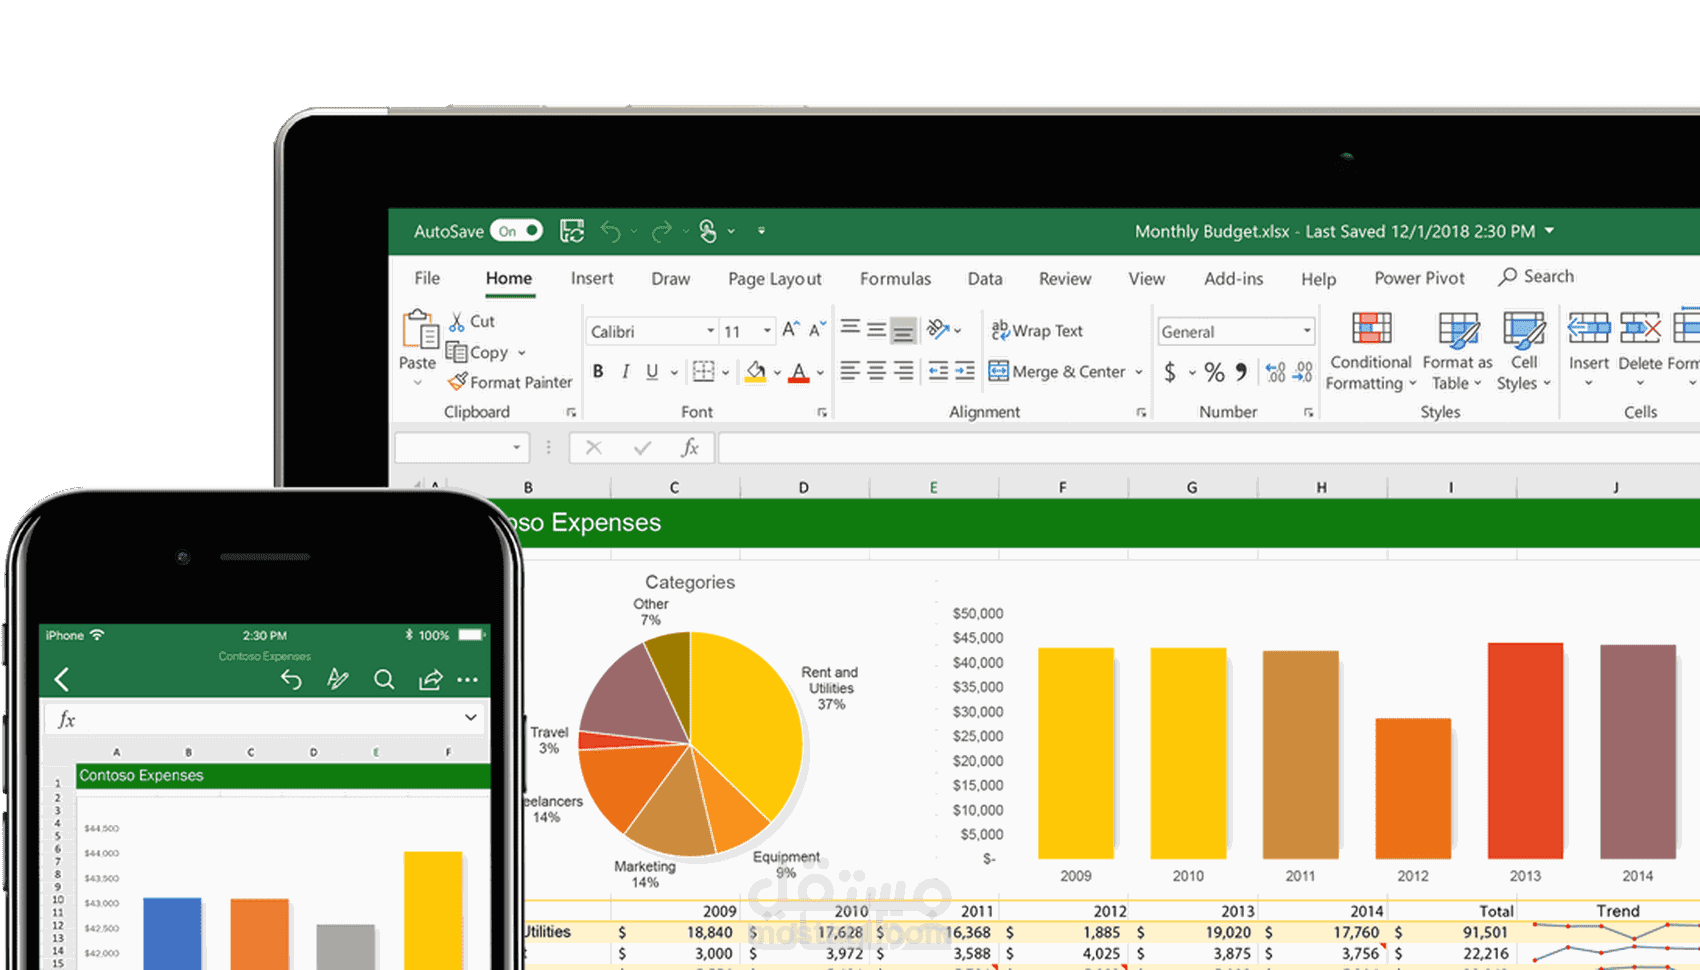This screenshot has width=1700, height=970.
Task: Click Decrease Decimal icon
Action: click(x=1303, y=372)
